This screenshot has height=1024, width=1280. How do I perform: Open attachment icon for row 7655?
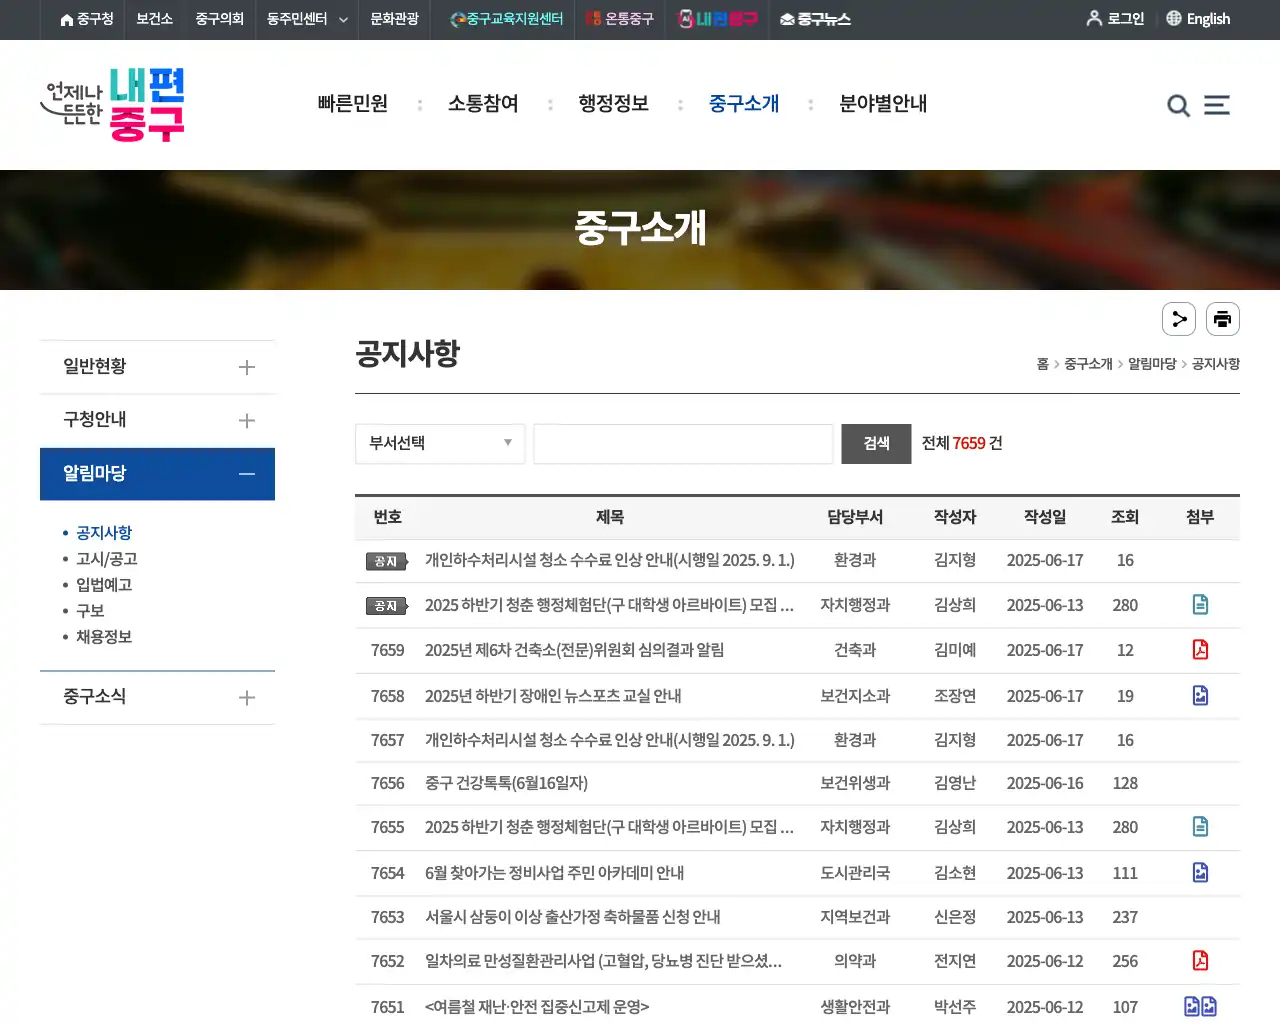click(1200, 827)
